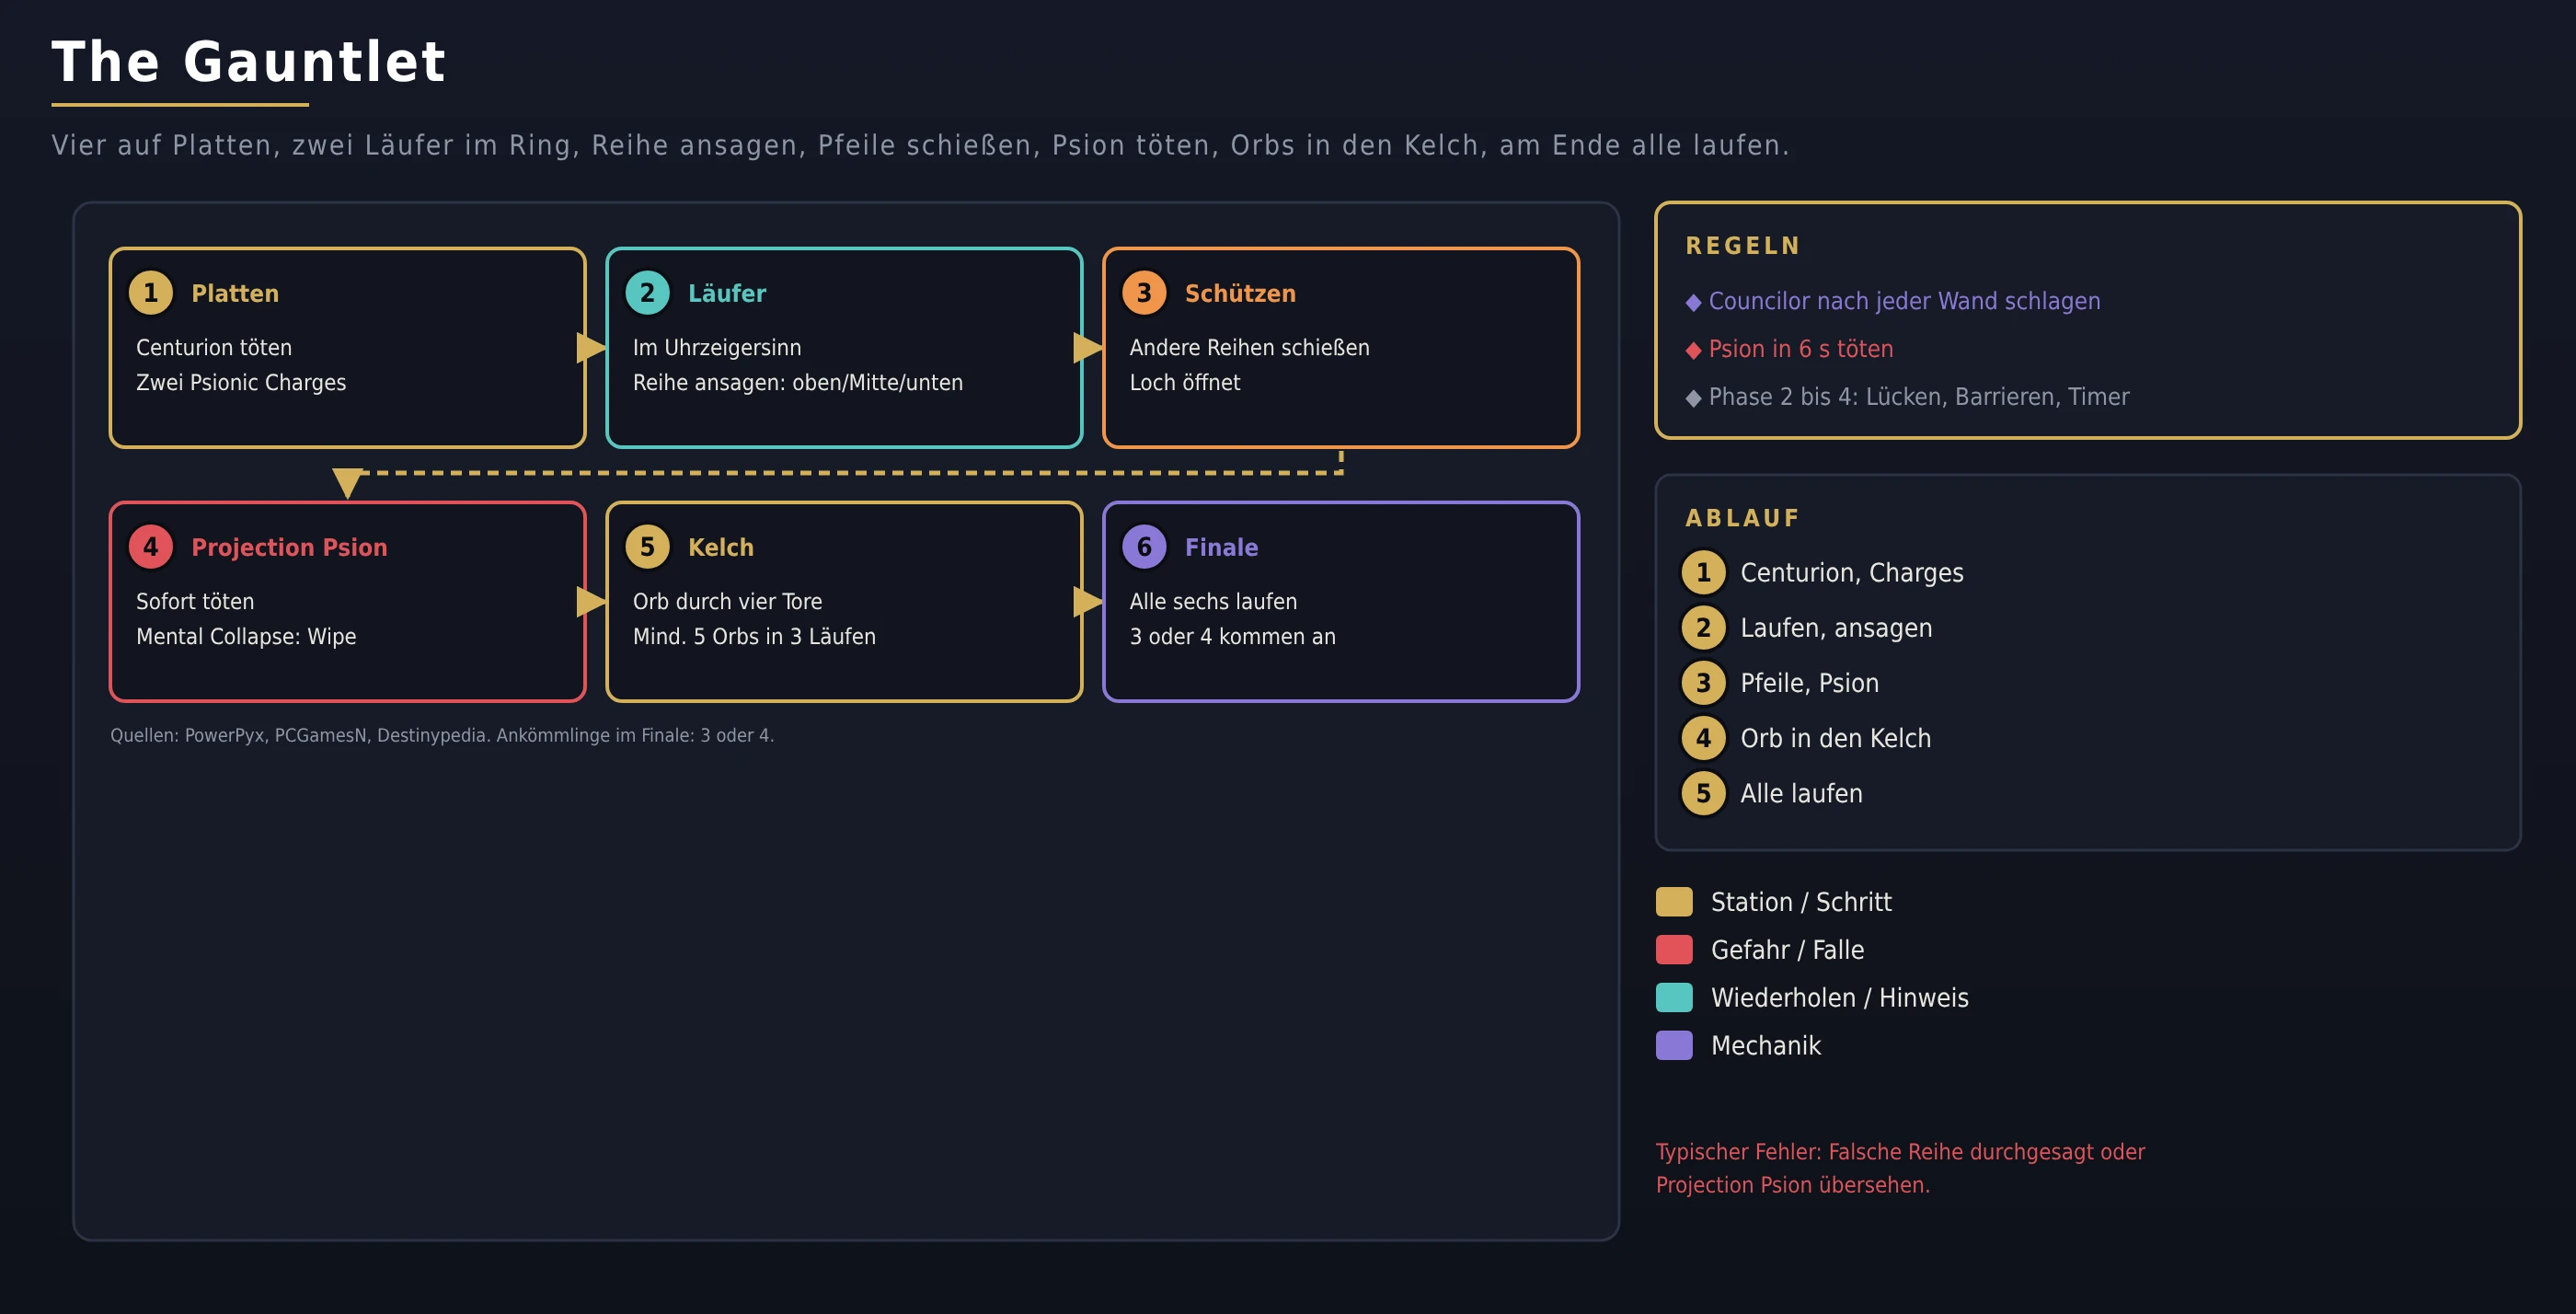Screen dimensions: 2576x1314
Task: Click the dashed arrowhead above Projection Psion
Action: tap(347, 483)
